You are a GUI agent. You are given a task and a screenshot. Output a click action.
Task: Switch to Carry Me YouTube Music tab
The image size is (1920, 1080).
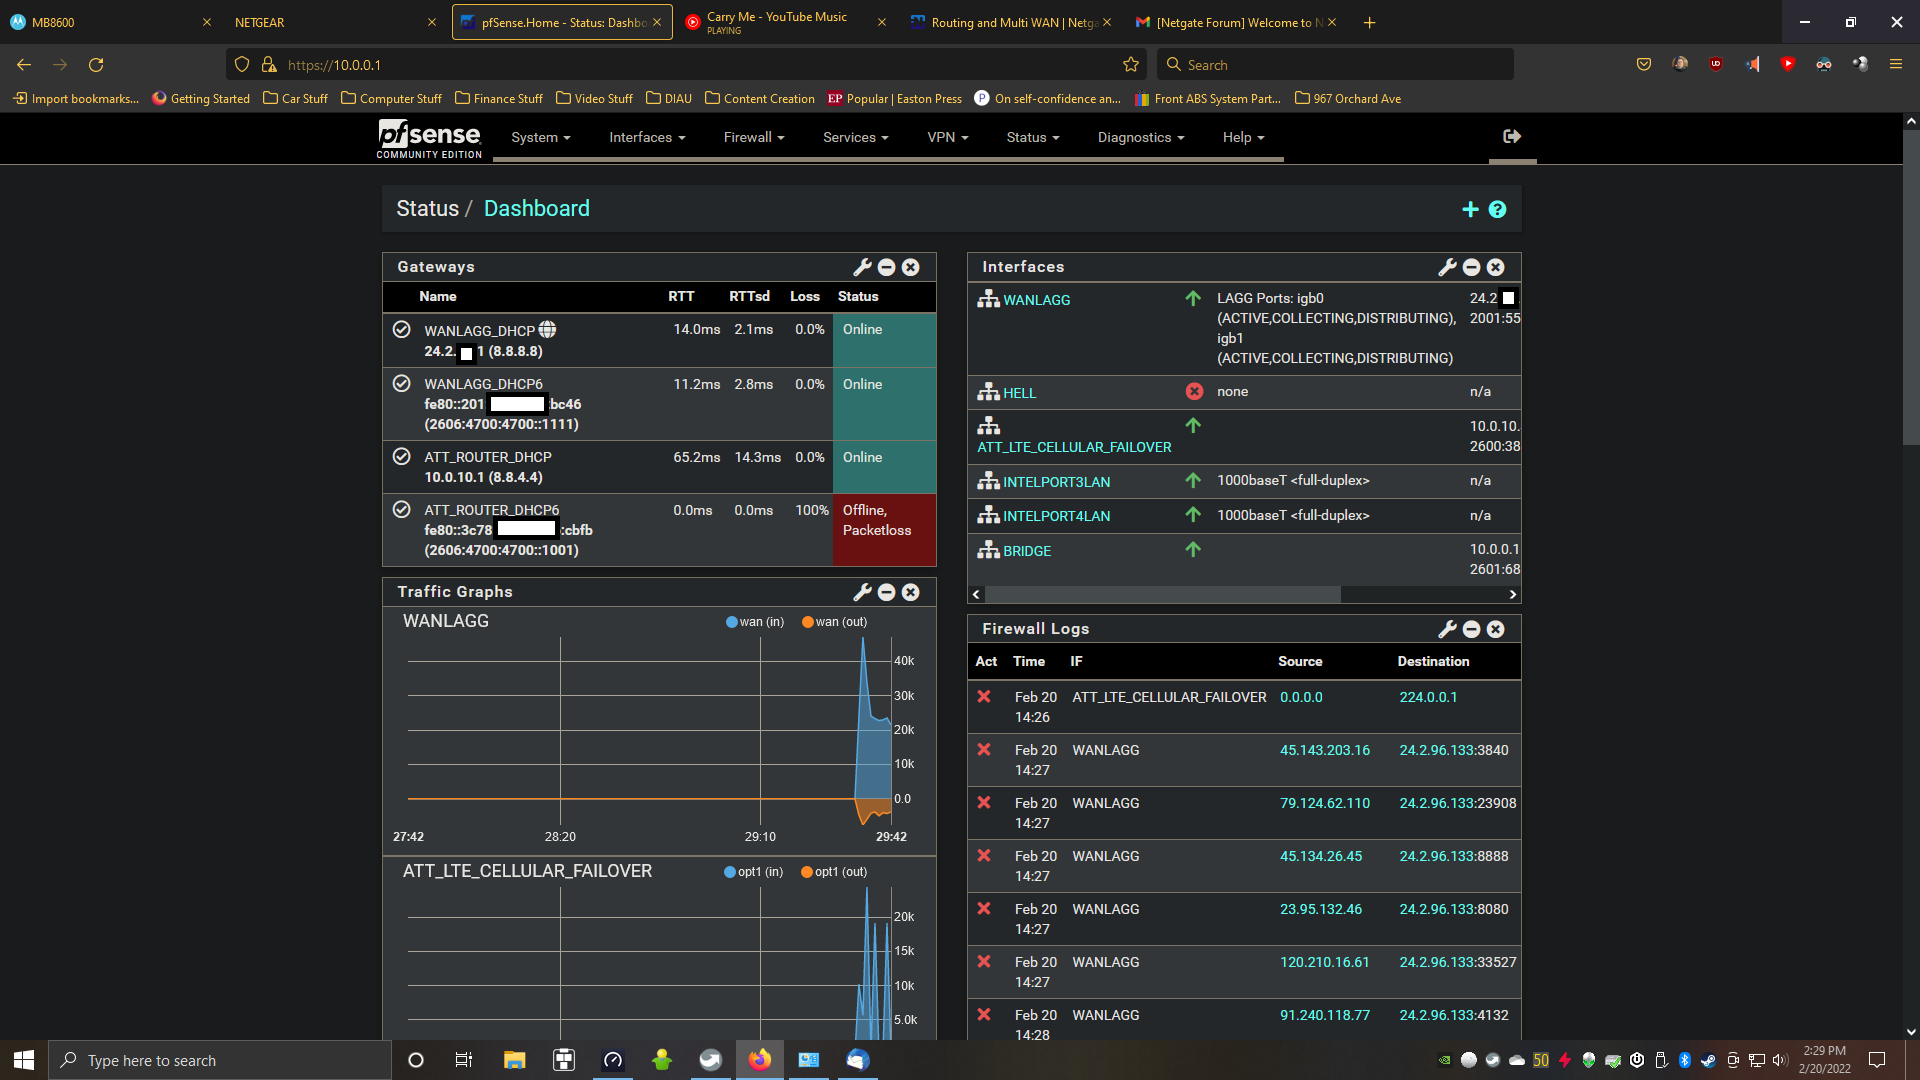pos(785,22)
